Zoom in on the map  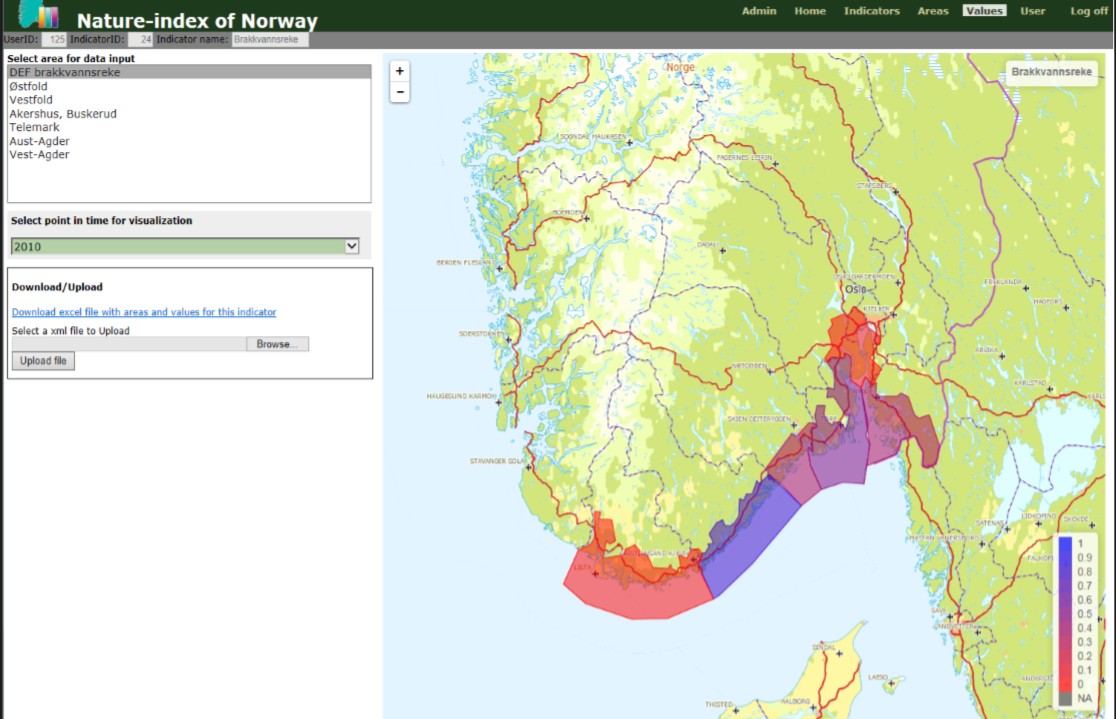[400, 72]
